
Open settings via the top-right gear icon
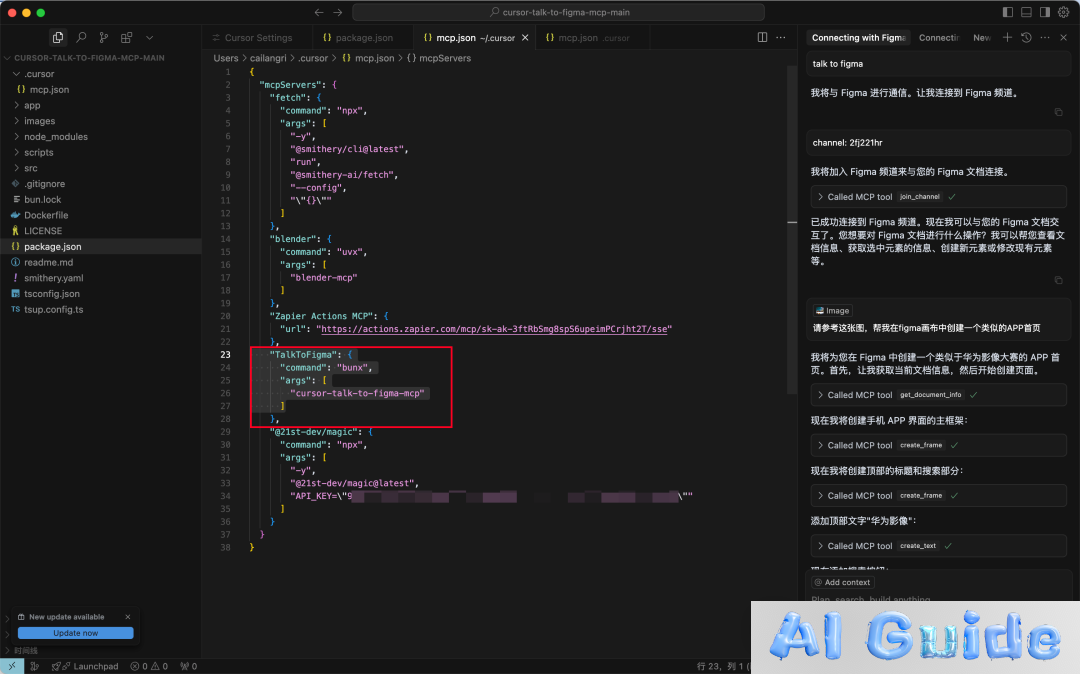1063,12
